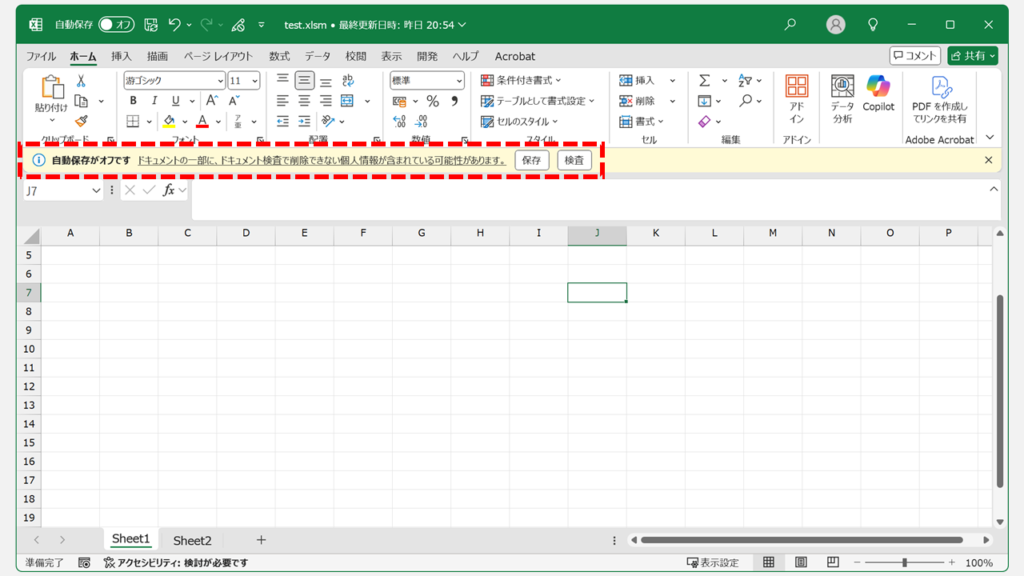Viewport: 1024px width, 576px height.
Task: Switch to the Sheet2 worksheet tab
Action: pyautogui.click(x=192, y=540)
